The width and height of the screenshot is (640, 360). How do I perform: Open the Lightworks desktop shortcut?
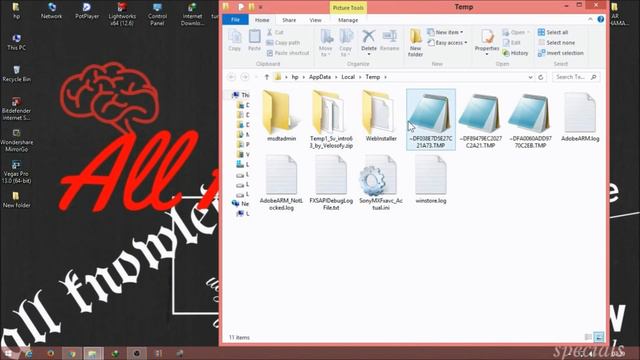(x=122, y=14)
